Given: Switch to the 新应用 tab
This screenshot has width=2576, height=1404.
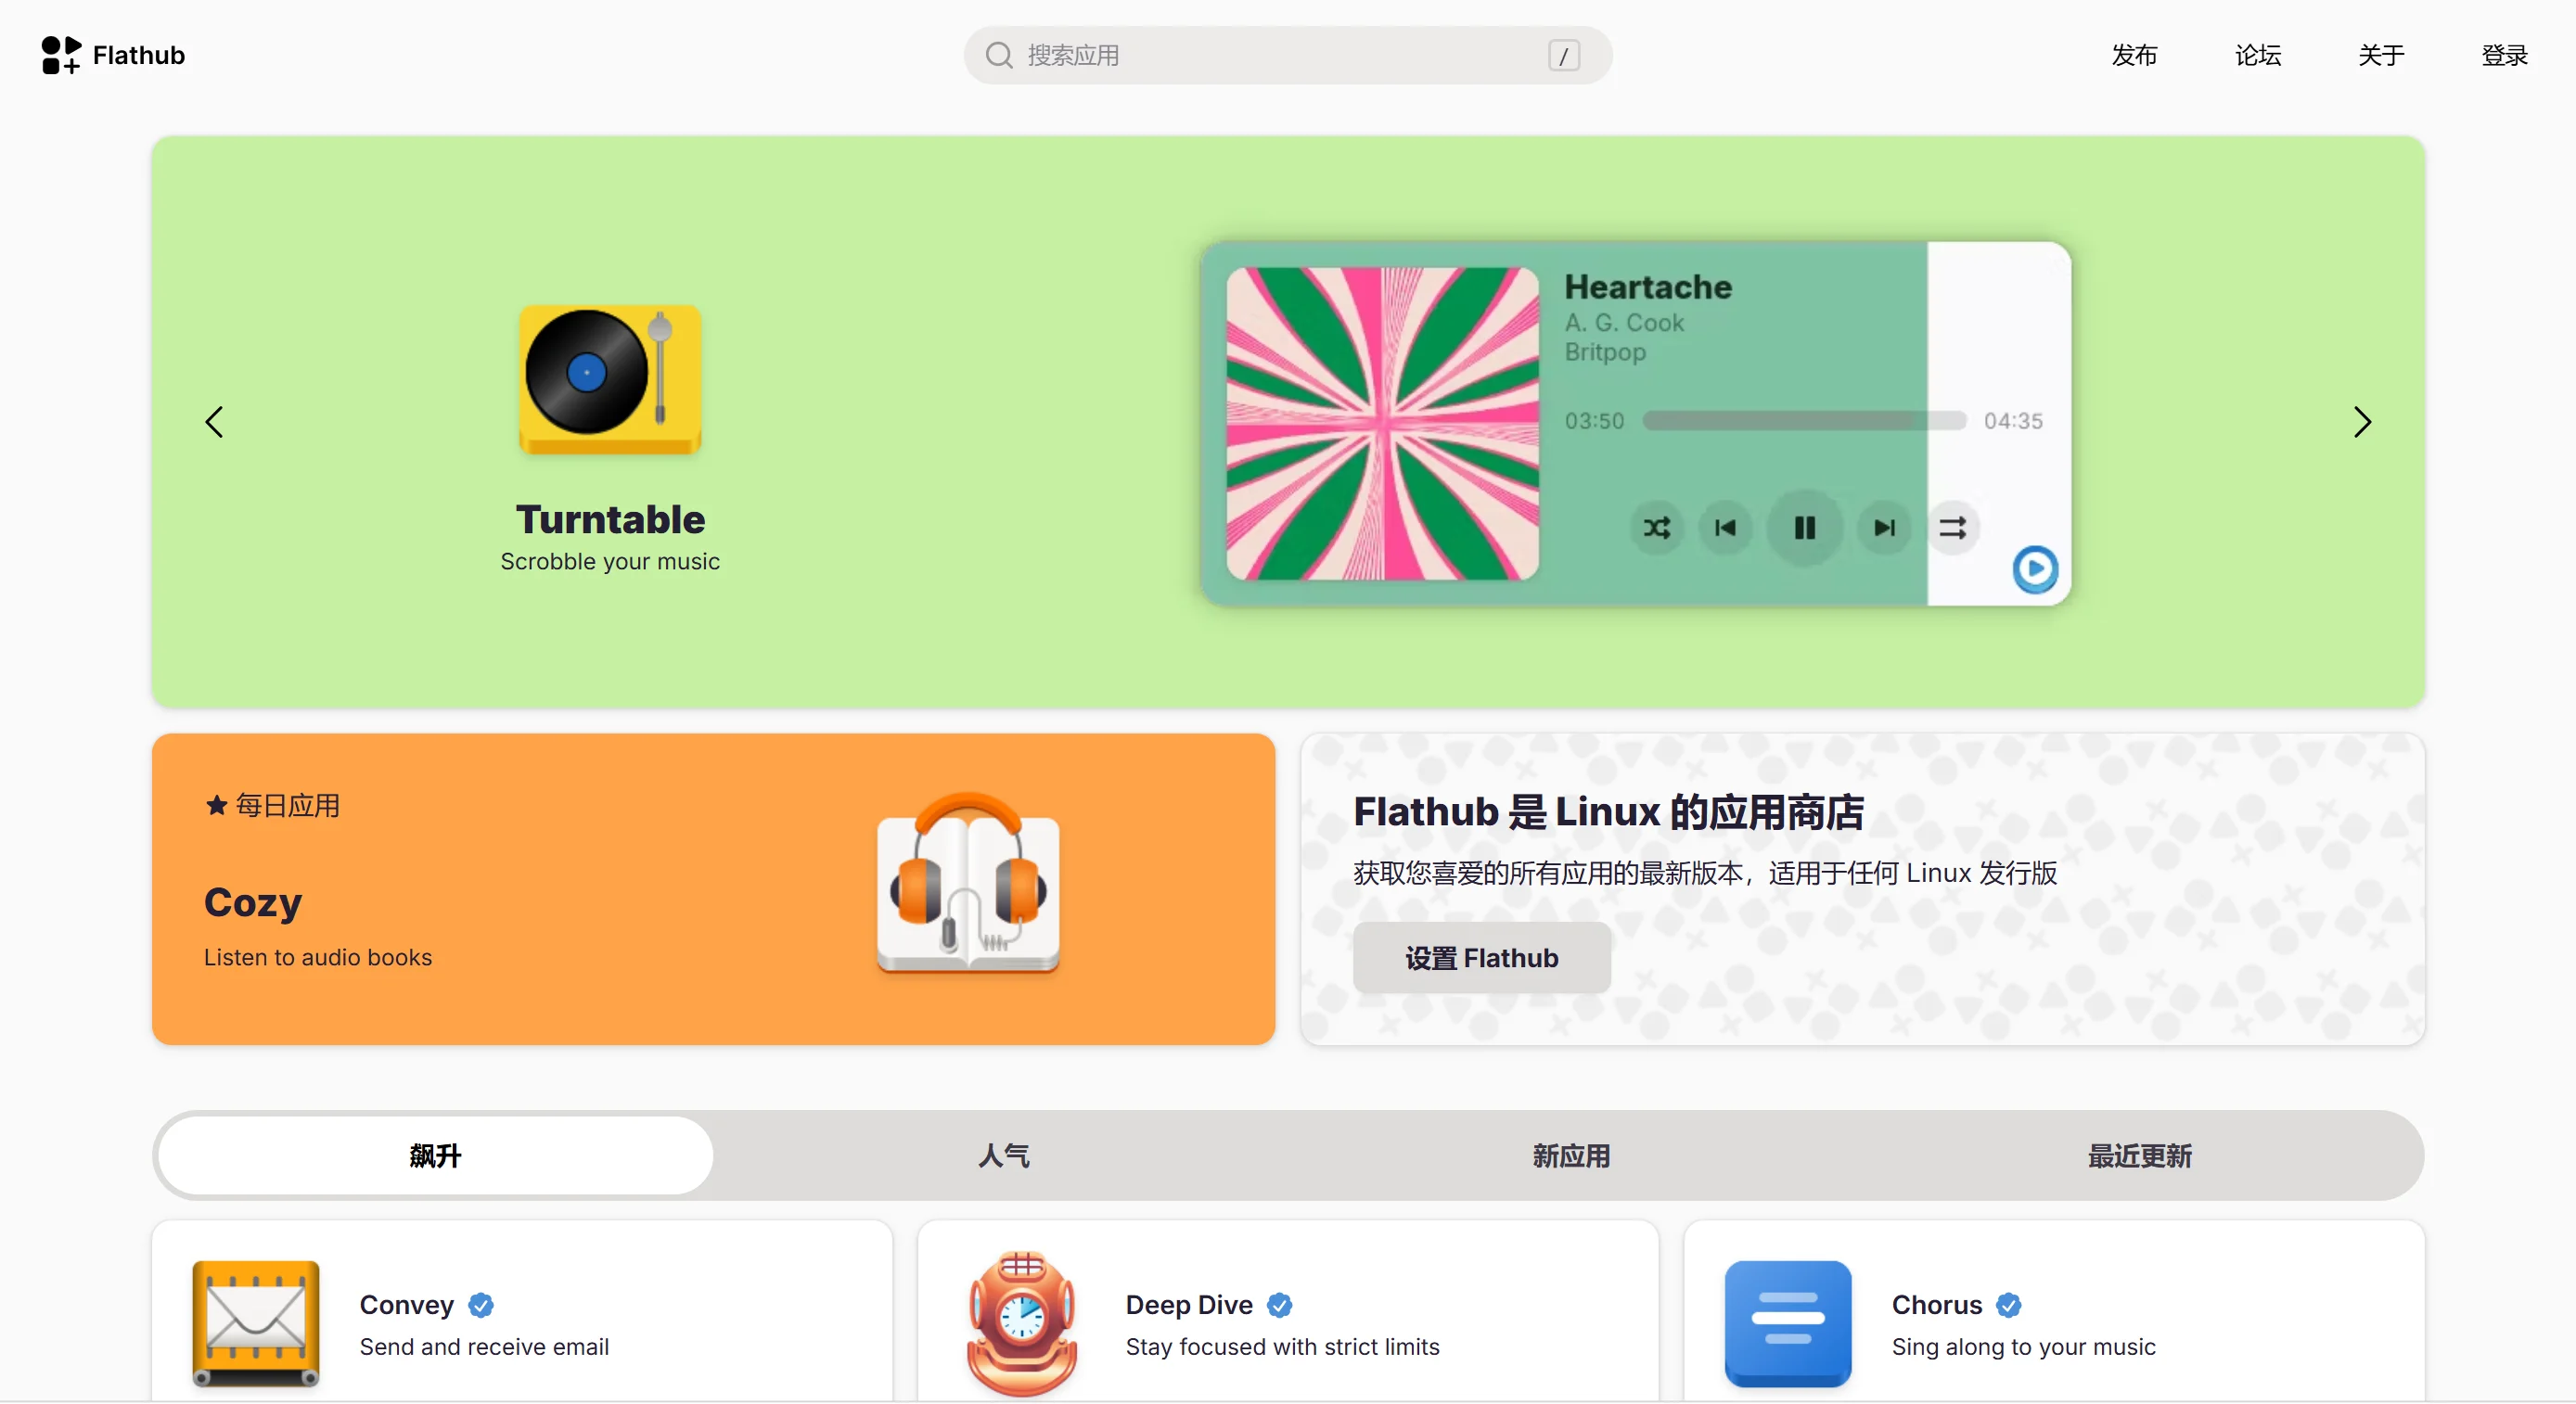Looking at the screenshot, I should click(1572, 1156).
